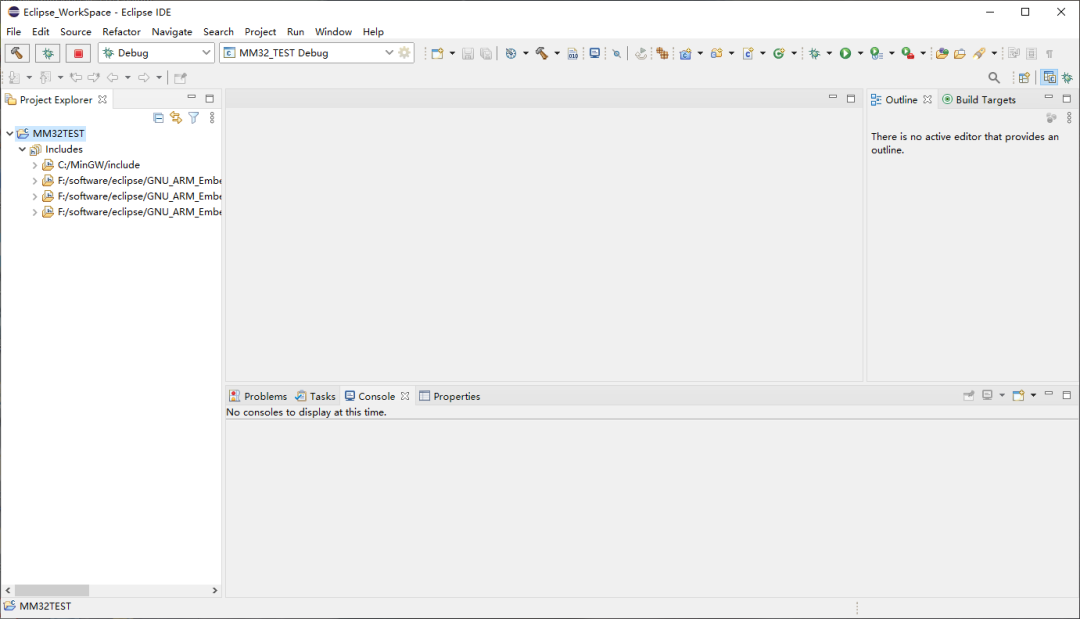The height and width of the screenshot is (619, 1080).
Task: Click the Open Console icon in Console toolbar
Action: [1018, 395]
